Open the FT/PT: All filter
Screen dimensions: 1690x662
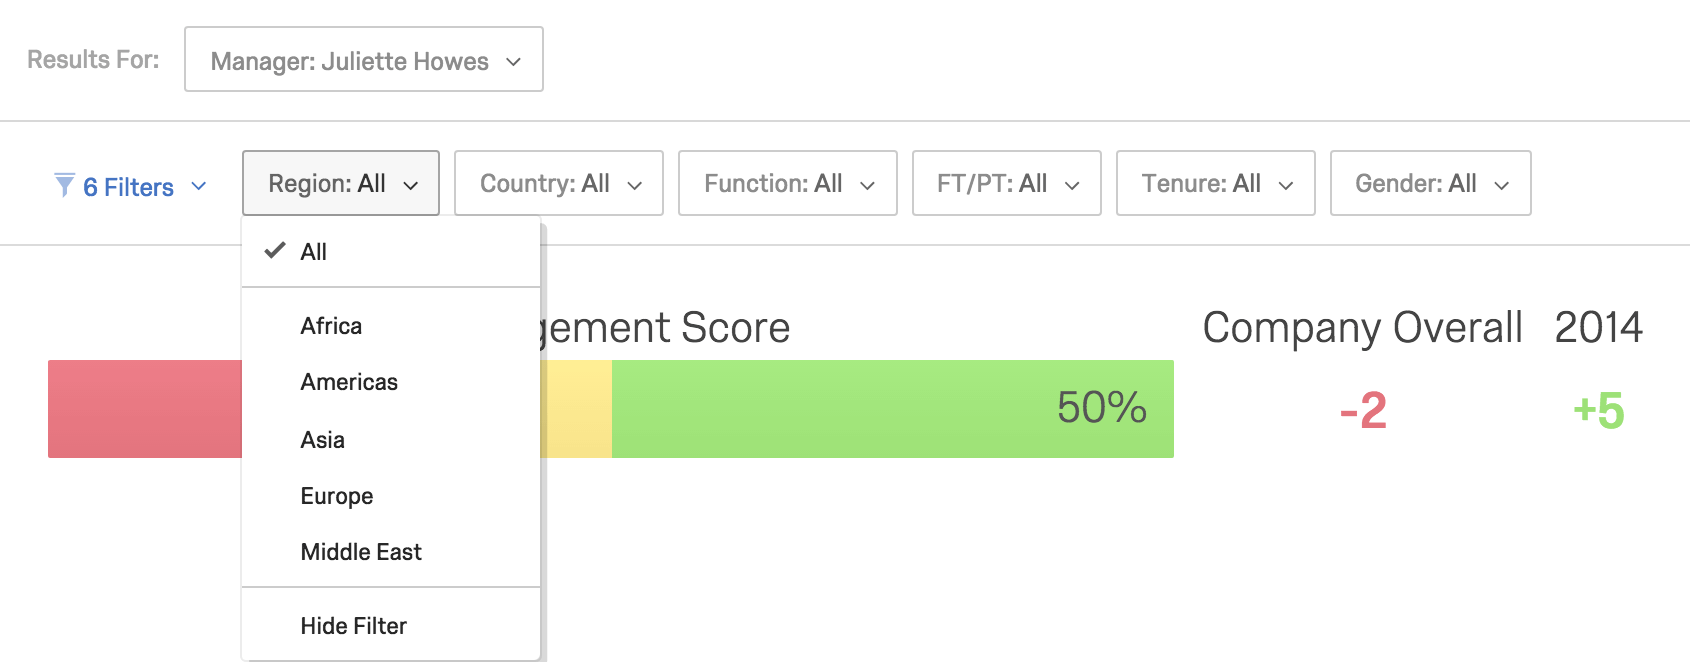pyautogui.click(x=1007, y=183)
